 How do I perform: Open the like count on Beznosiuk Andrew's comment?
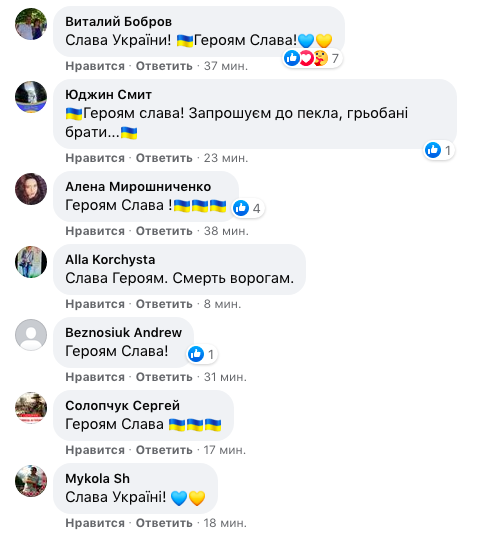point(202,354)
